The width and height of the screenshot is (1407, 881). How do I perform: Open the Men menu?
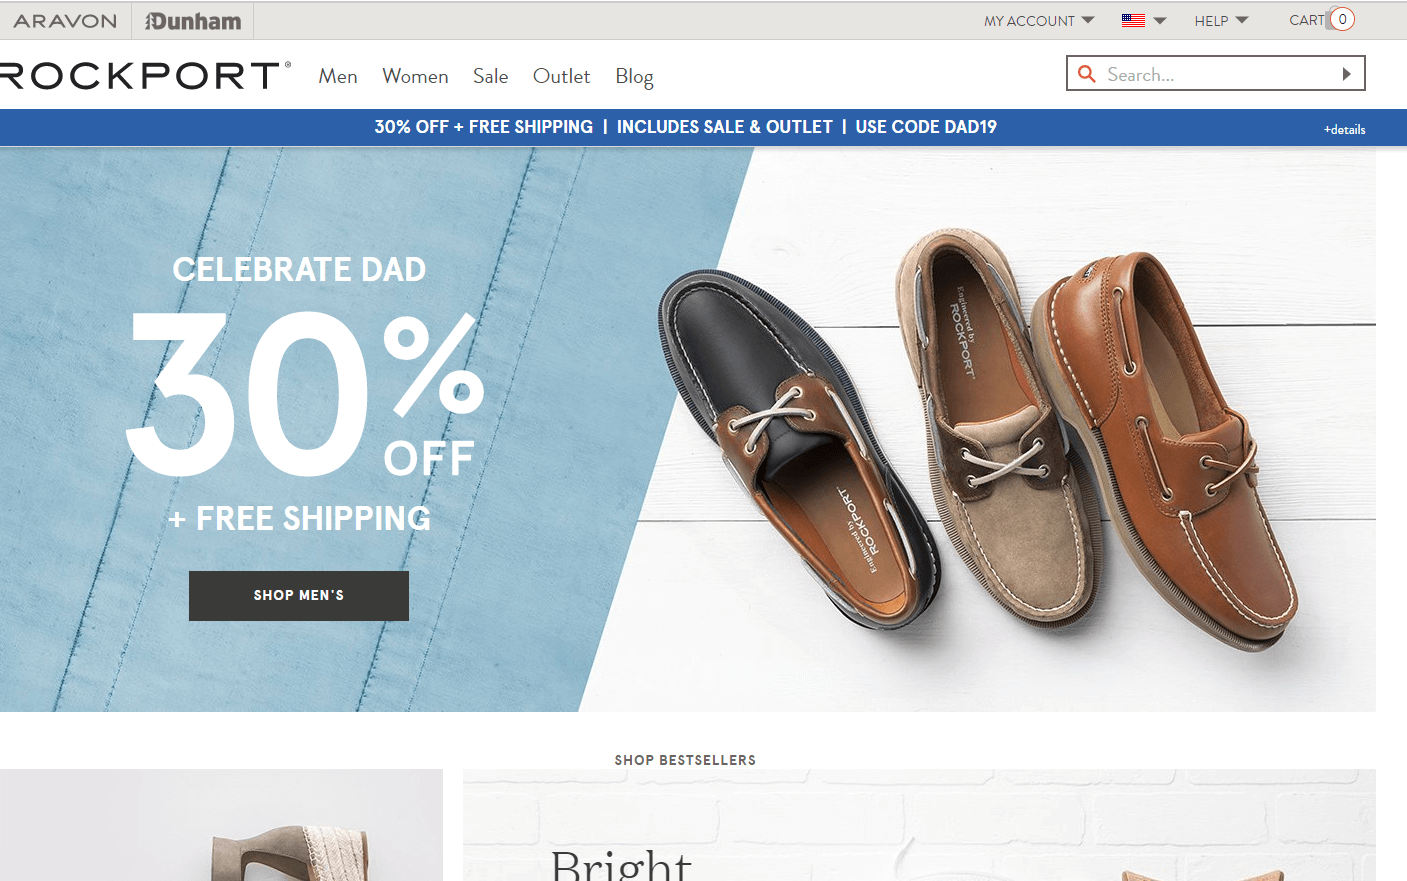tap(338, 76)
